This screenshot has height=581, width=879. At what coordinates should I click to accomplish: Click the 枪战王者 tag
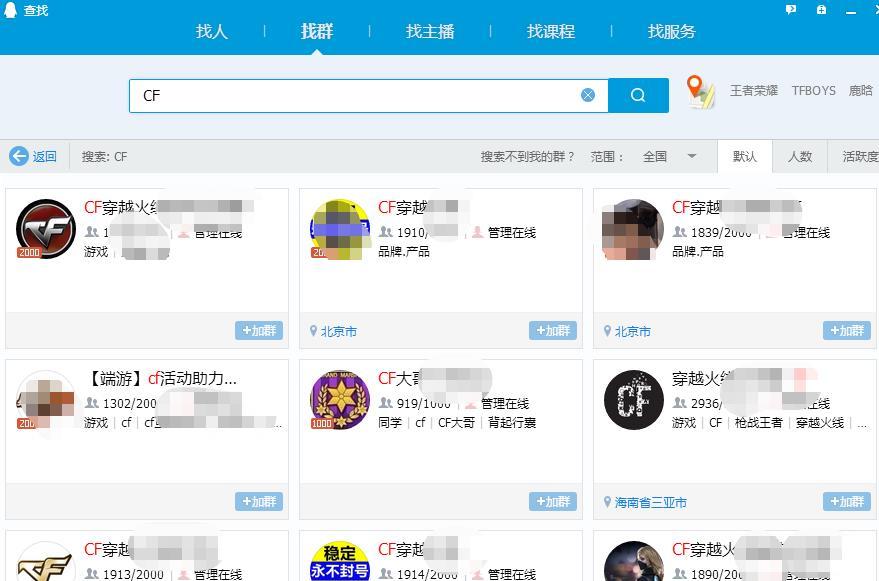pyautogui.click(x=758, y=422)
